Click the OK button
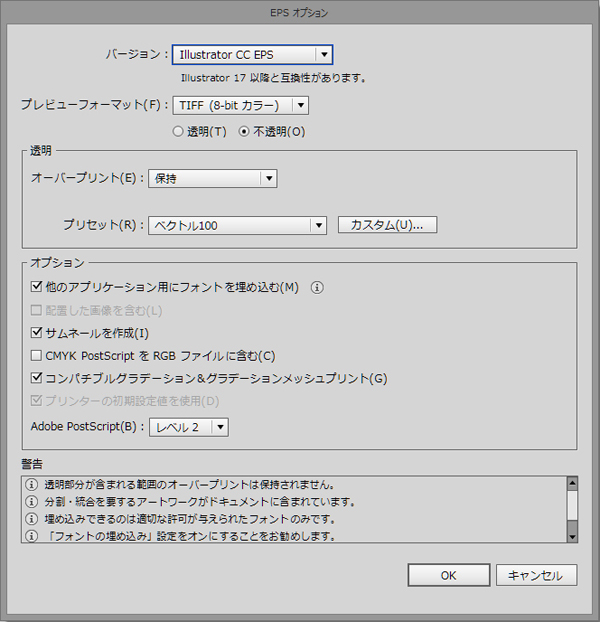Screen dimensions: 600x622 tap(449, 575)
